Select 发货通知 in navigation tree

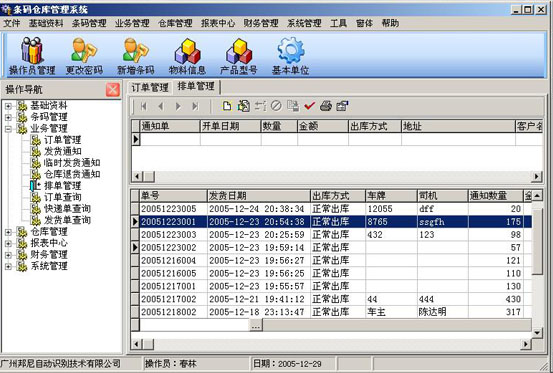pos(62,151)
